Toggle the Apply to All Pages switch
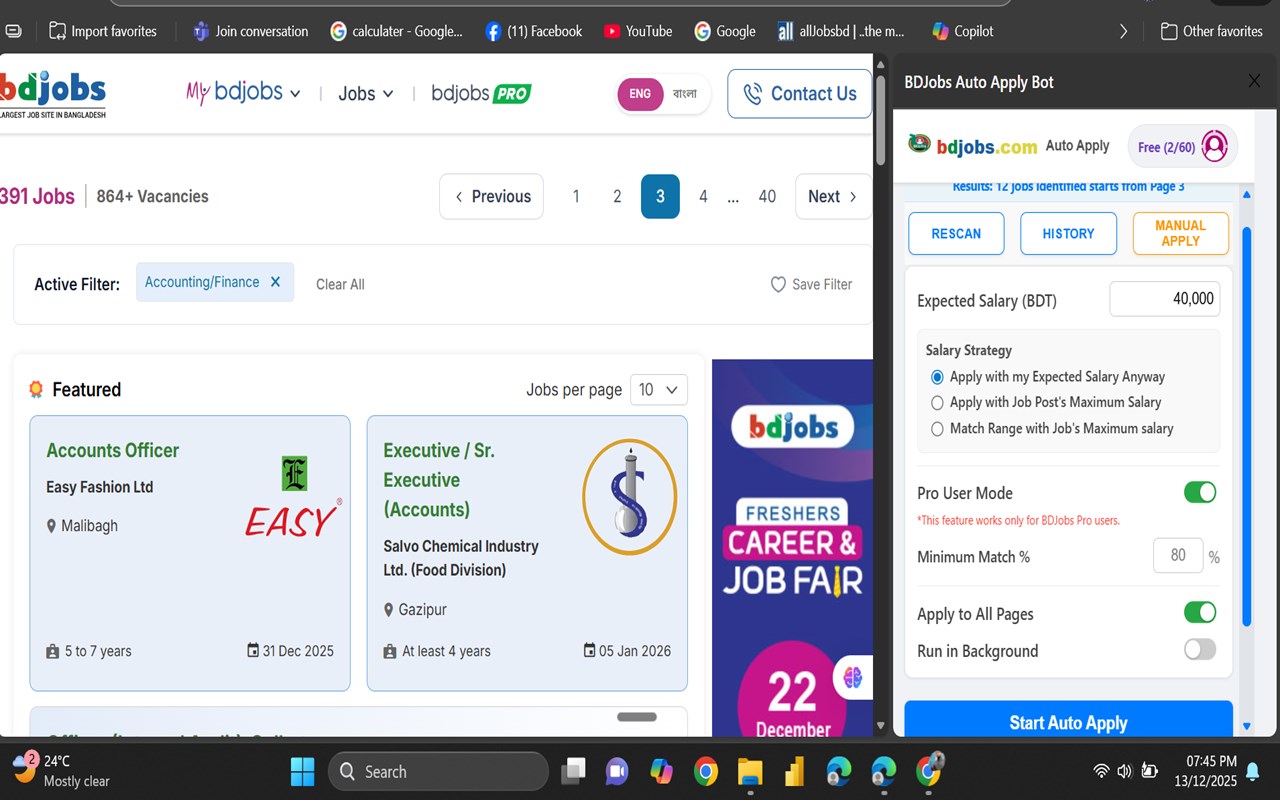The height and width of the screenshot is (800, 1280). pos(1200,612)
